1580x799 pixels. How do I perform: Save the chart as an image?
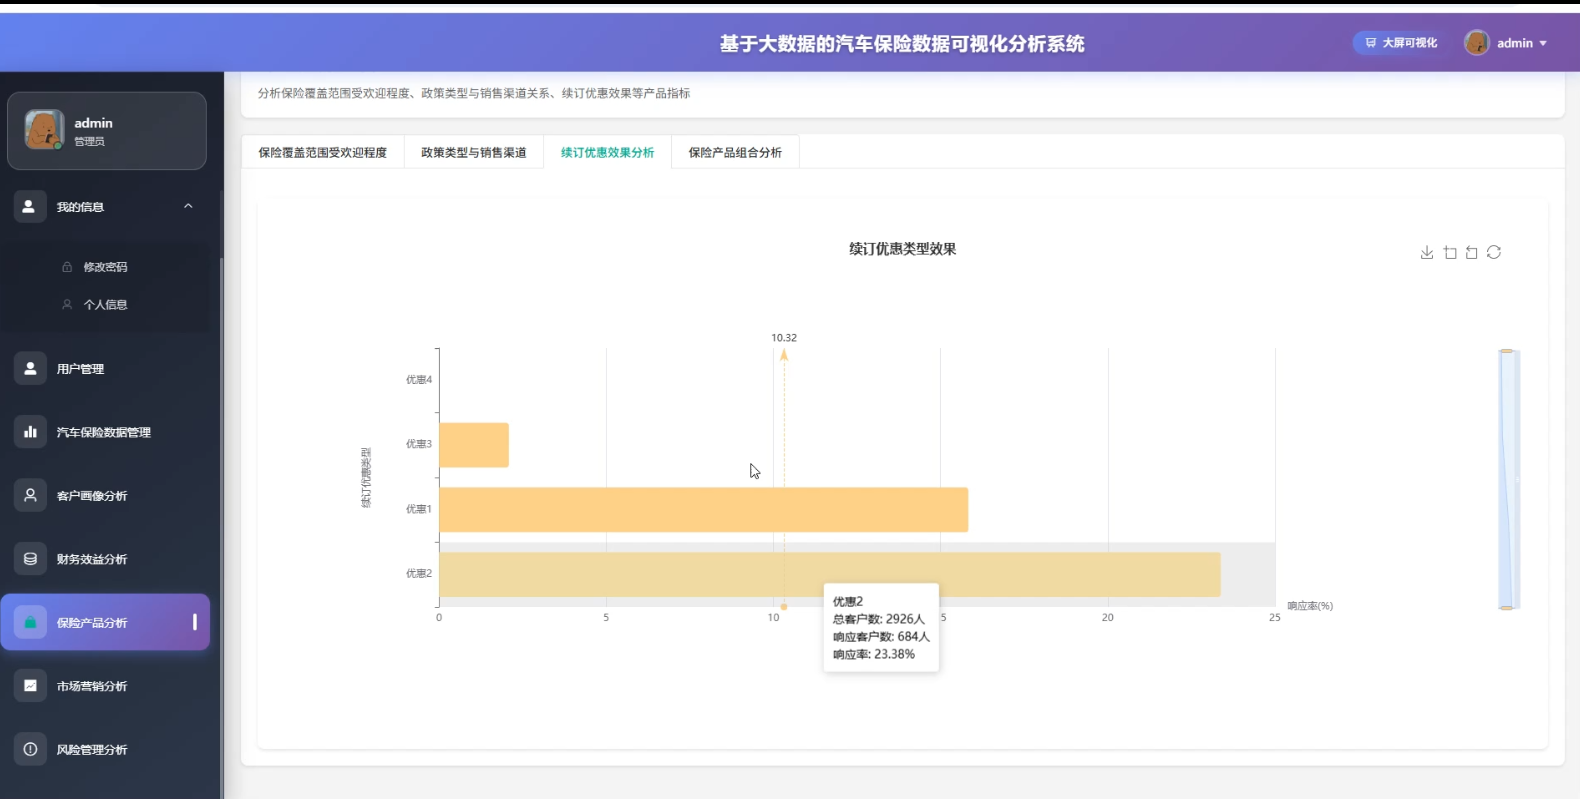click(x=1427, y=252)
